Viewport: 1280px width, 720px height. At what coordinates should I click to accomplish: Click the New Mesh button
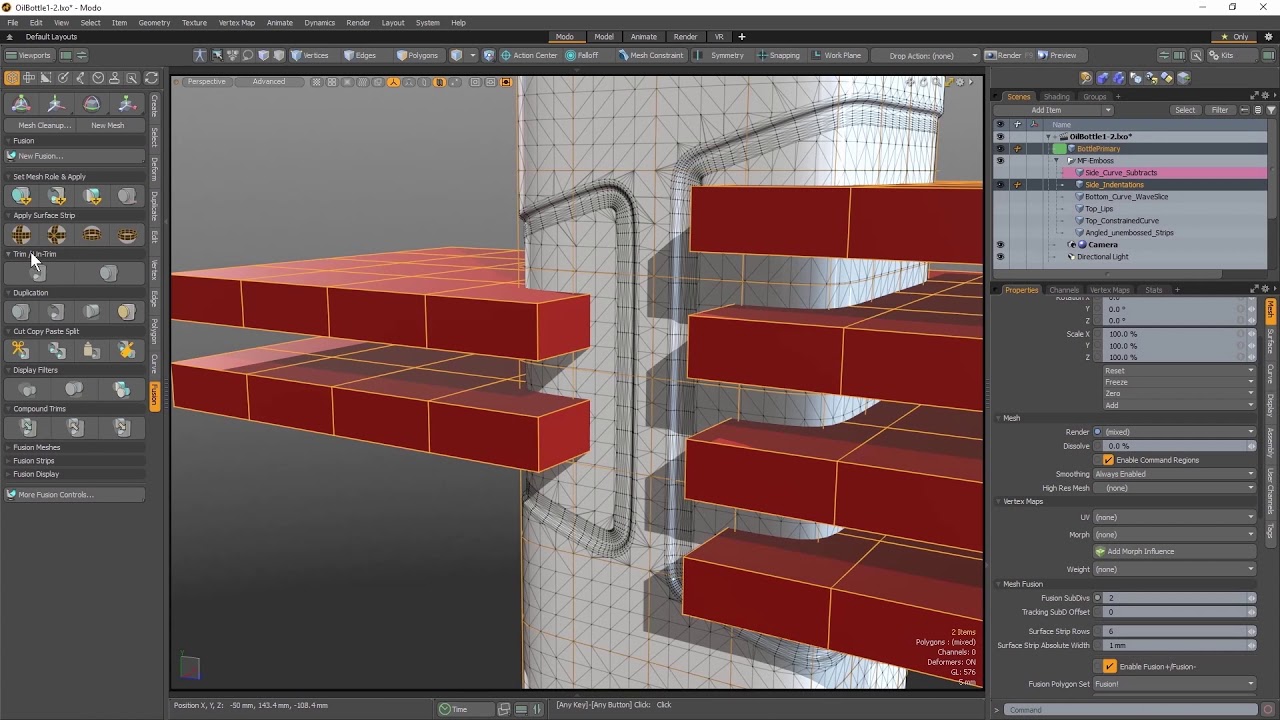[x=107, y=125]
